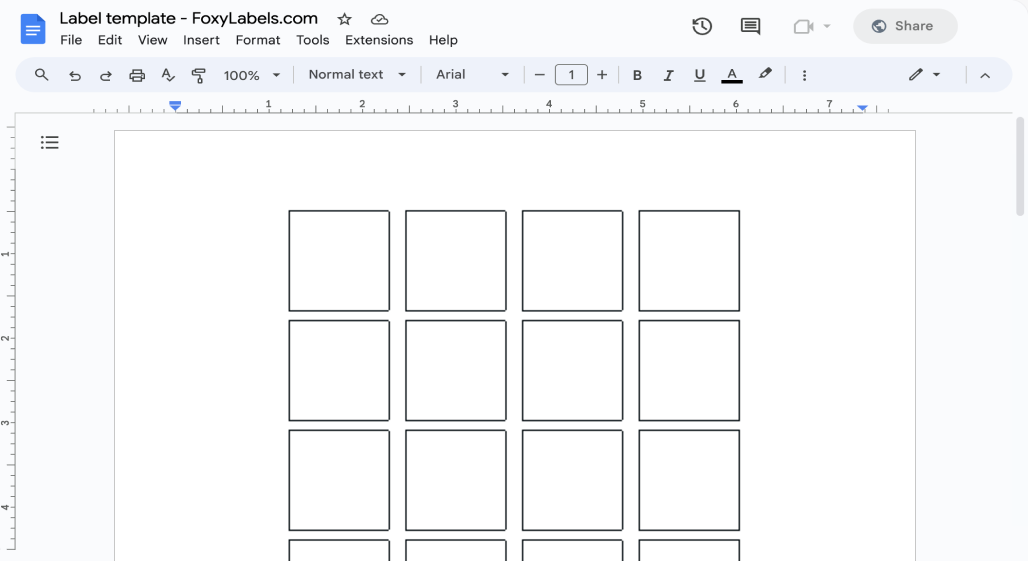Click the first label cell in top row
Image resolution: width=1028 pixels, height=561 pixels.
[339, 261]
